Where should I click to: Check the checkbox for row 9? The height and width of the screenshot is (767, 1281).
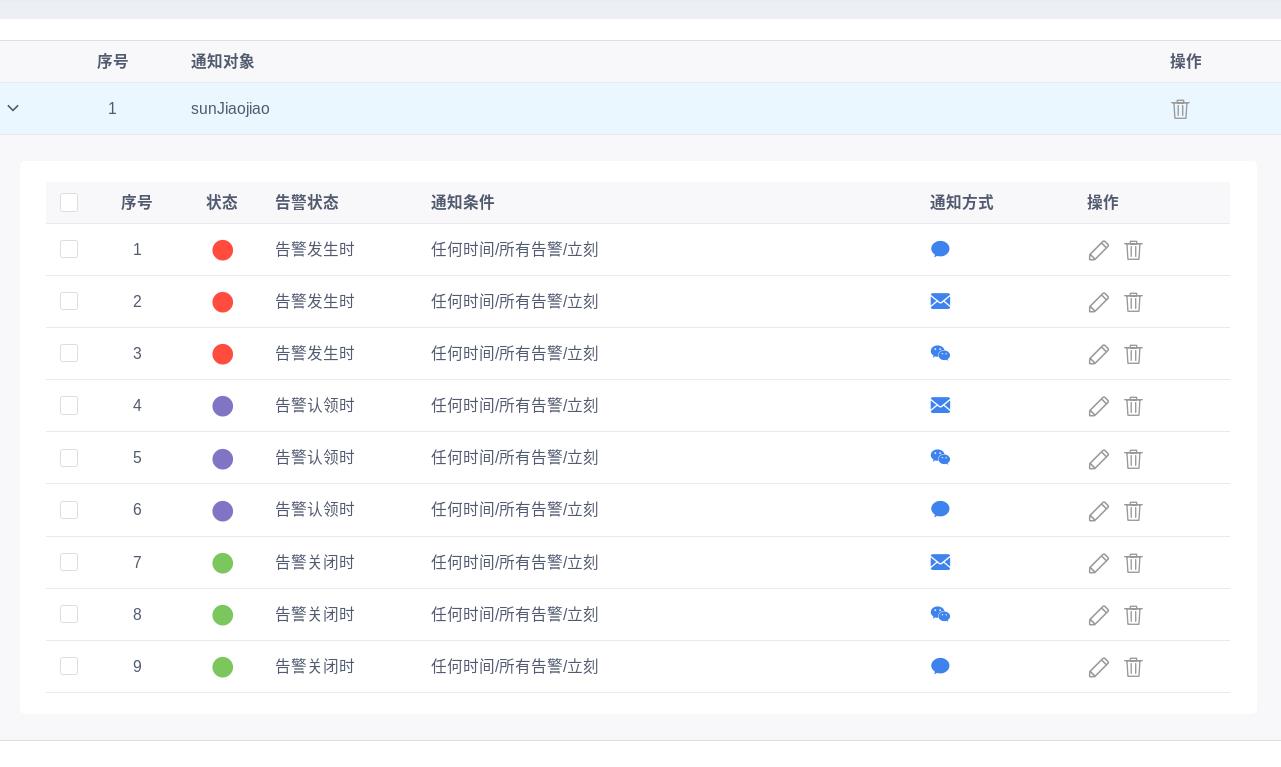pyautogui.click(x=69, y=666)
